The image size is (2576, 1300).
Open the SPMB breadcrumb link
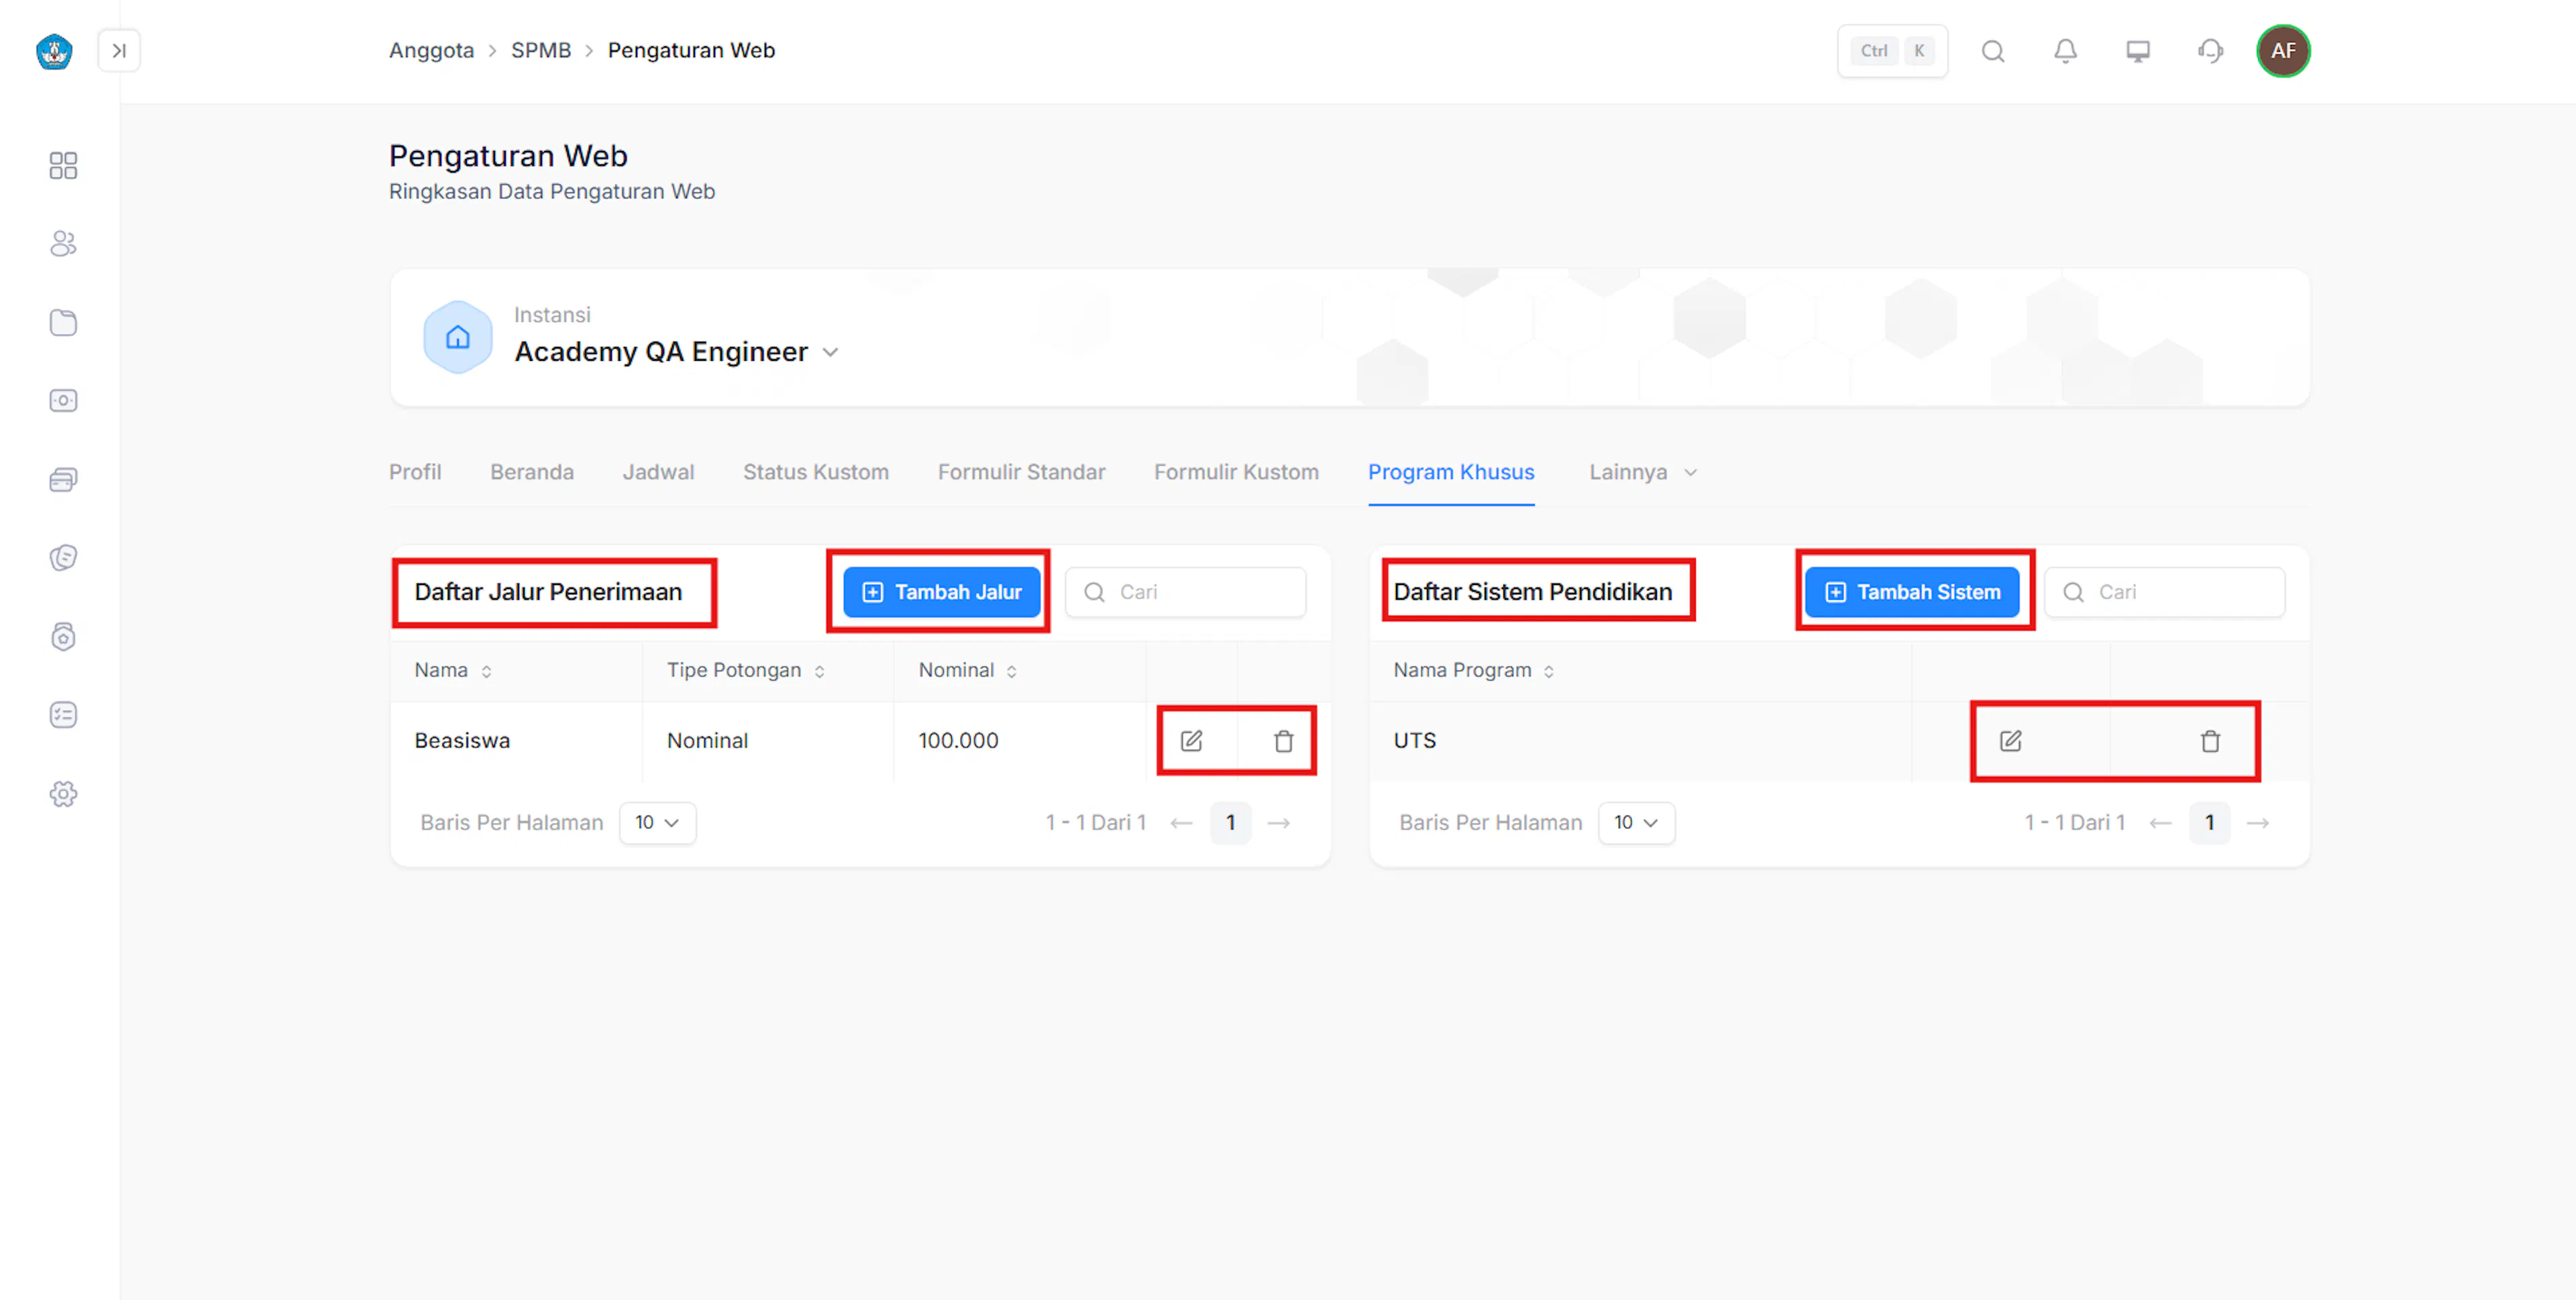point(541,50)
